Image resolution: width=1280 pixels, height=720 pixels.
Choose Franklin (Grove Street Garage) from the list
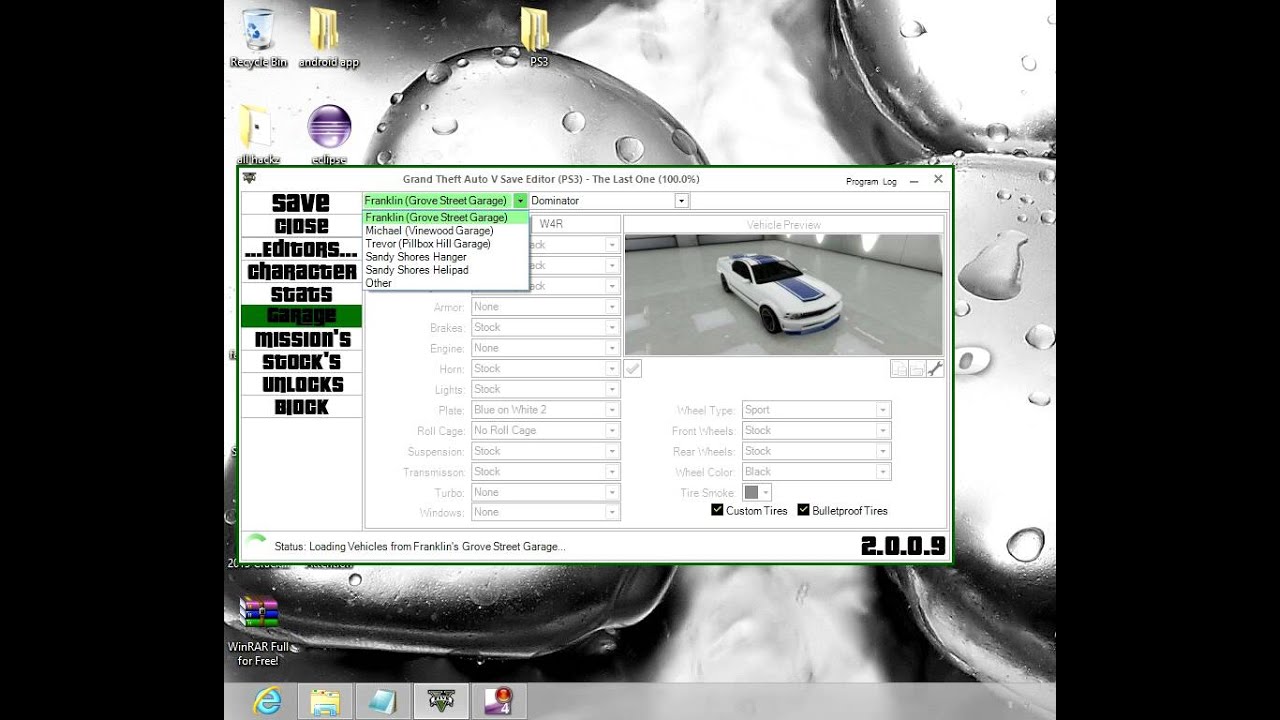(445, 217)
